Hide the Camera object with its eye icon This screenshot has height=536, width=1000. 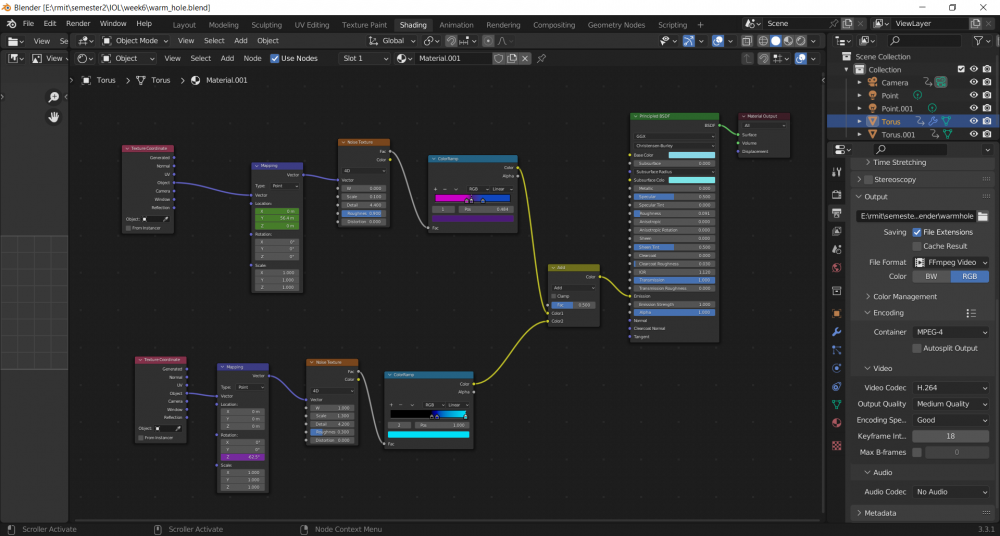coord(974,82)
